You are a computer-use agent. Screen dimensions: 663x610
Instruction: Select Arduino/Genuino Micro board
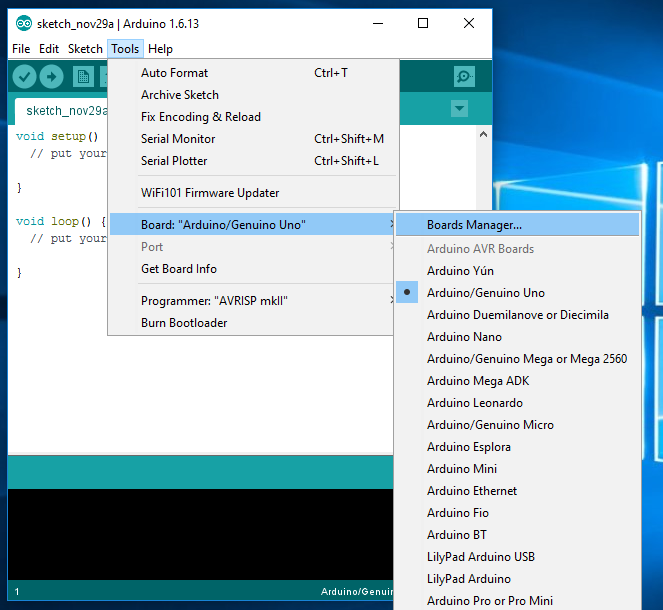pyautogui.click(x=517, y=424)
